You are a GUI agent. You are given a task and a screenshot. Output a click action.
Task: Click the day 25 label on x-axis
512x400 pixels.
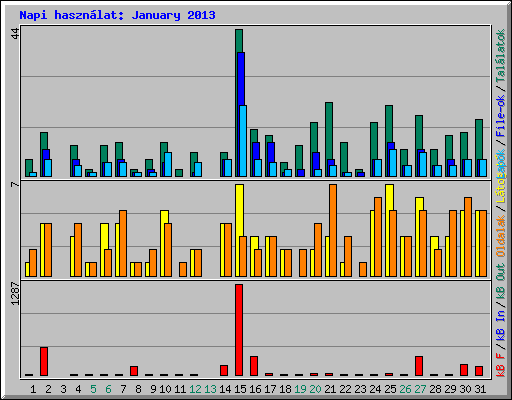click(390, 389)
